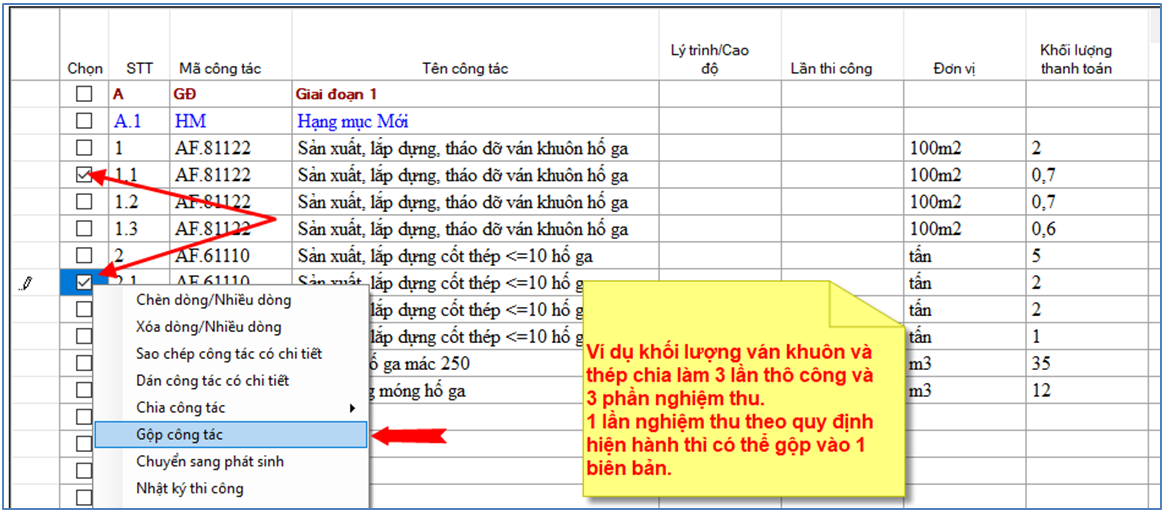Check the box on the 'ga mác 250' row

84,363
